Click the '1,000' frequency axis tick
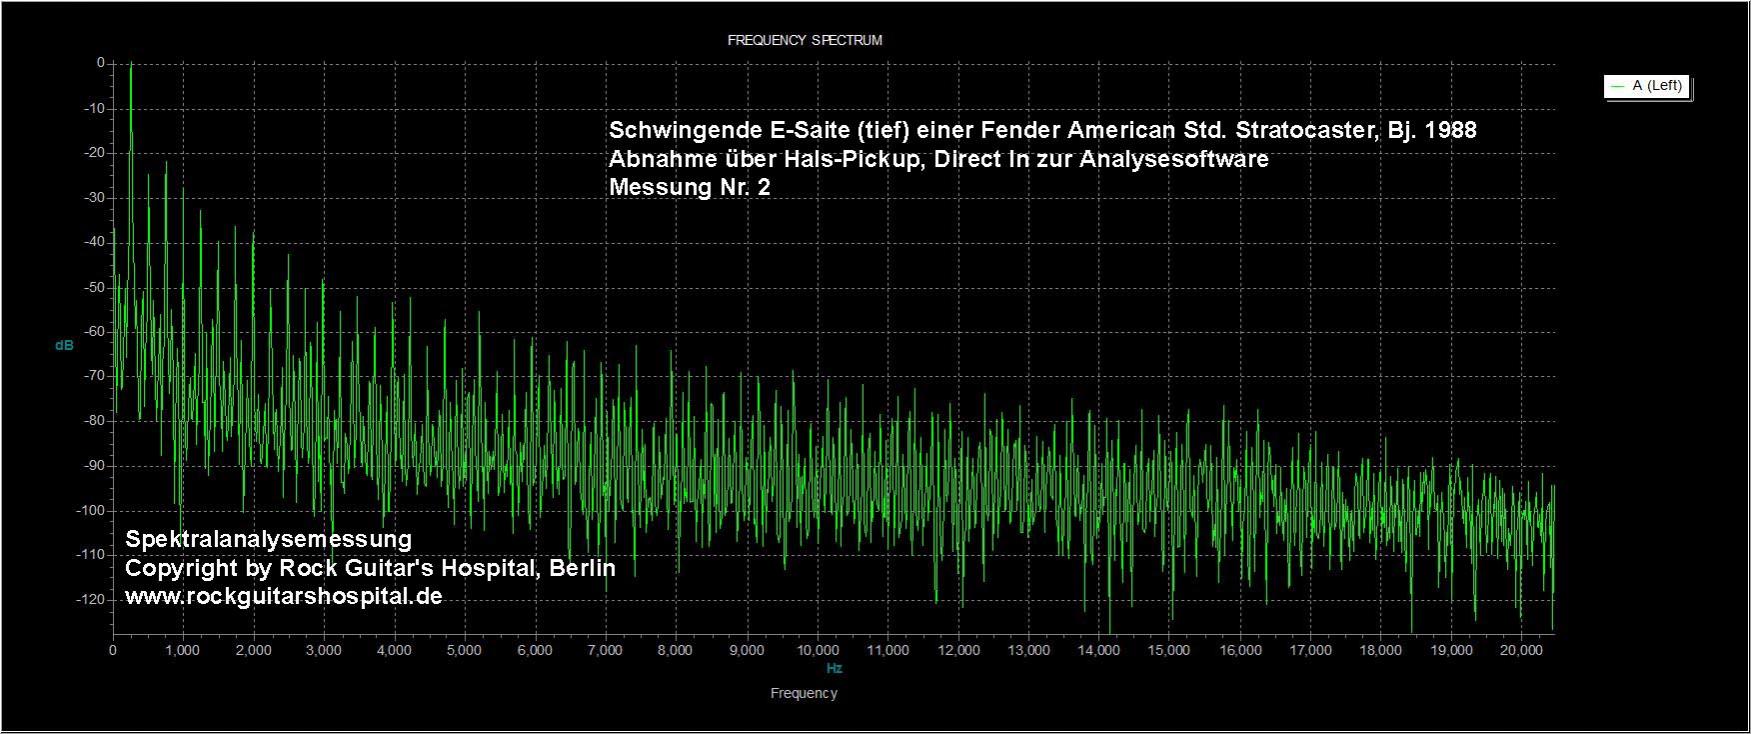Image resolution: width=1751 pixels, height=734 pixels. [x=183, y=650]
